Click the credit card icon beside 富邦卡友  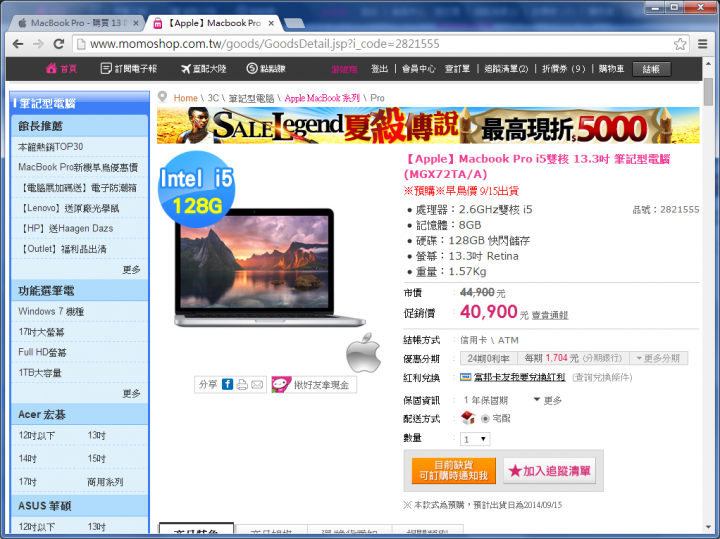(x=466, y=377)
